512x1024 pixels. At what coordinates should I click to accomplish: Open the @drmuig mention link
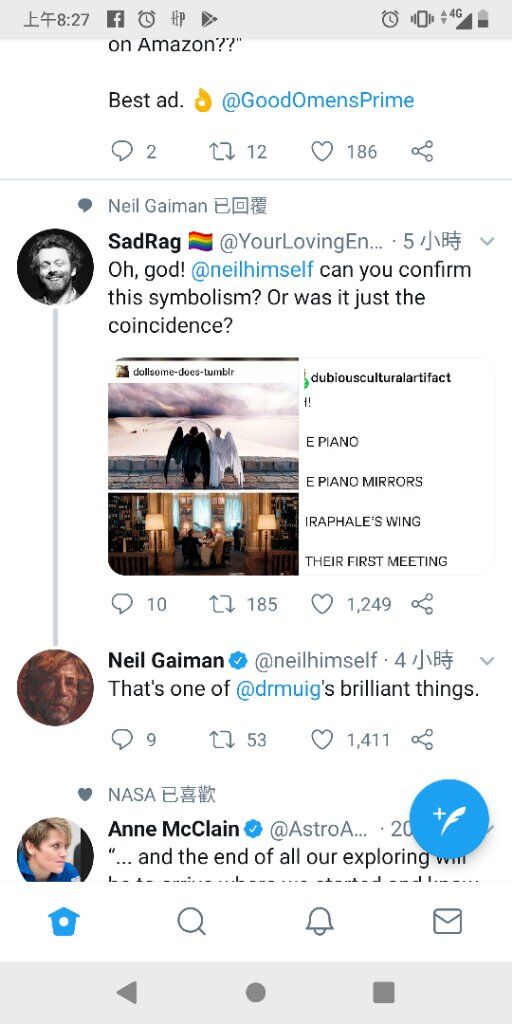(278, 690)
